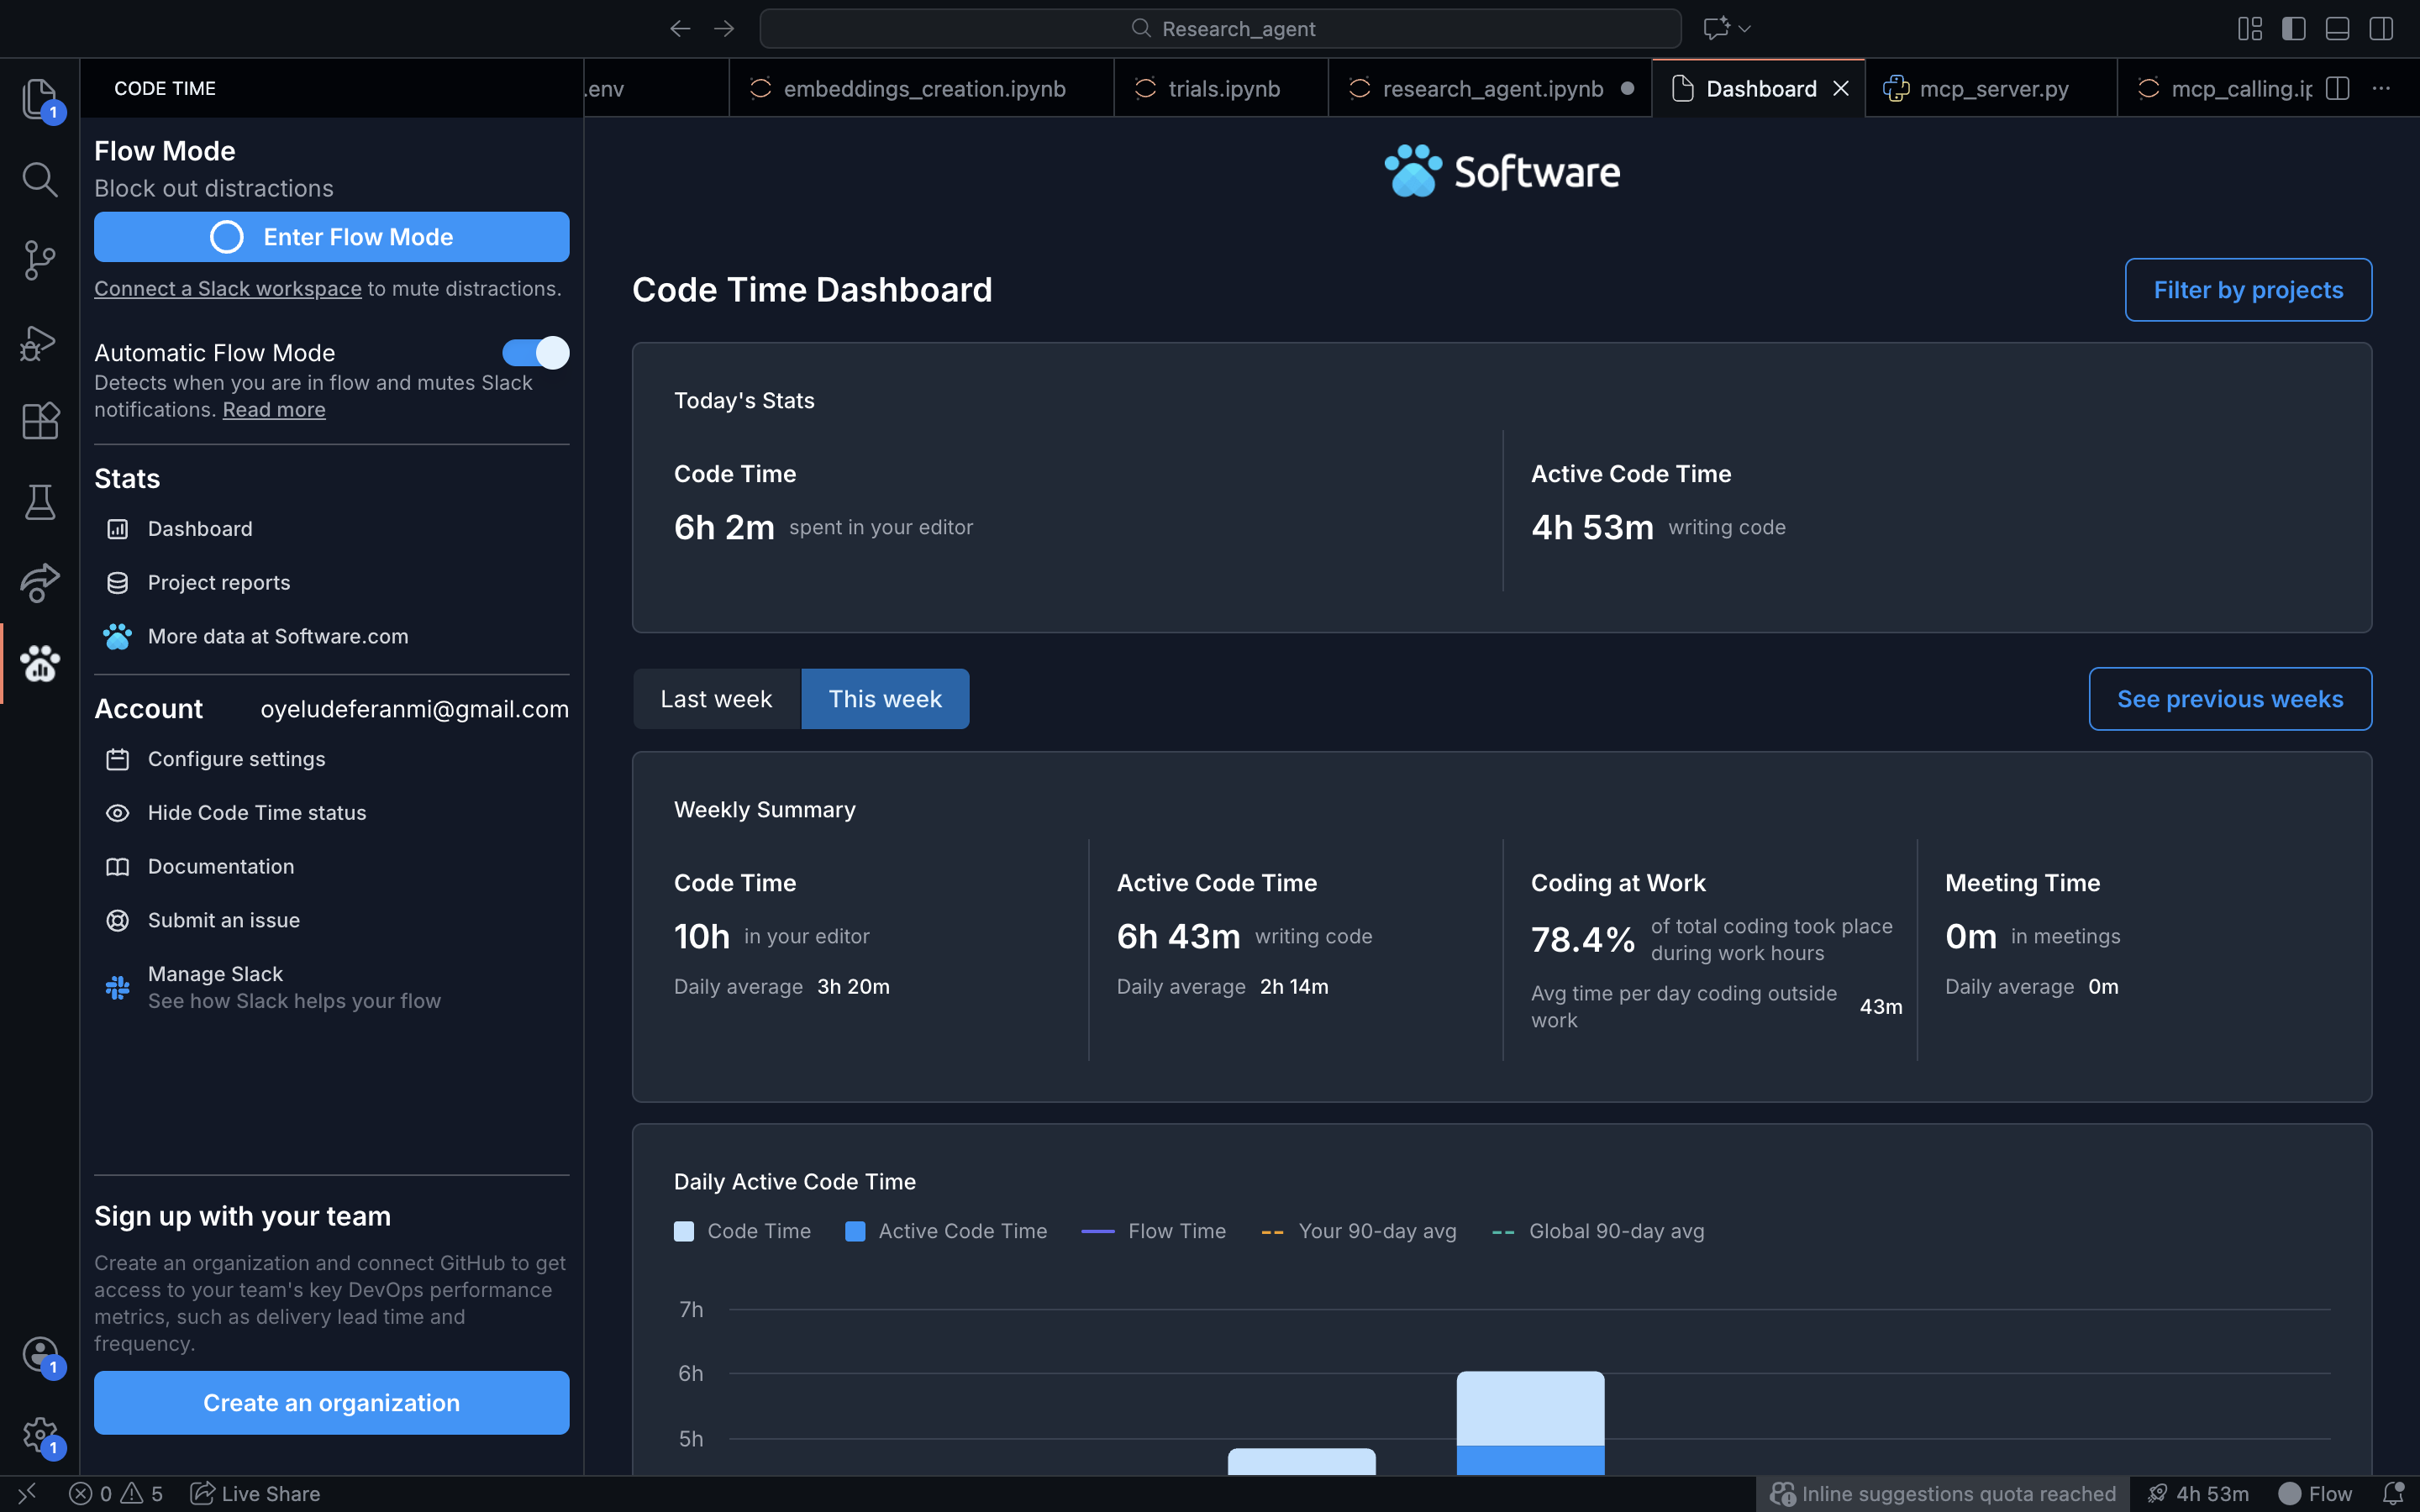Toggle the secondary side bar icon
Screen dimensions: 2420x1512
point(2381,28)
